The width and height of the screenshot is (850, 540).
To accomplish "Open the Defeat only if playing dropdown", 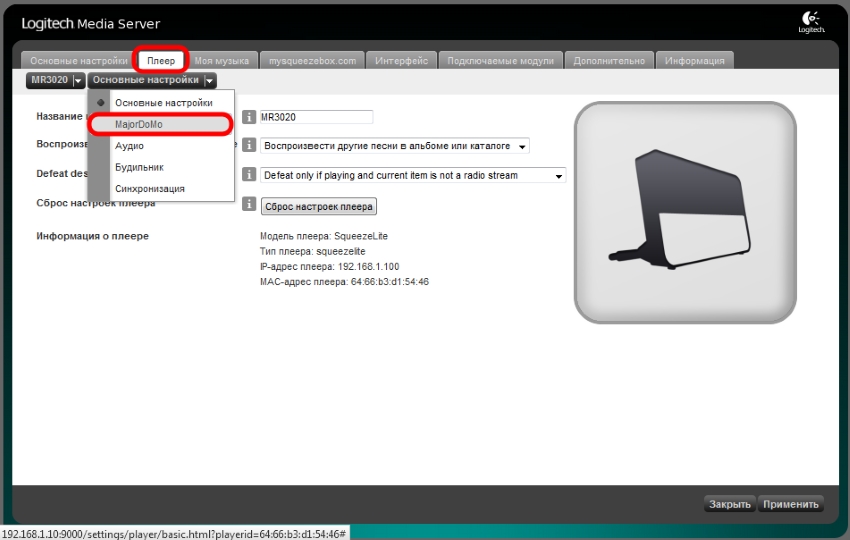I will coord(413,175).
